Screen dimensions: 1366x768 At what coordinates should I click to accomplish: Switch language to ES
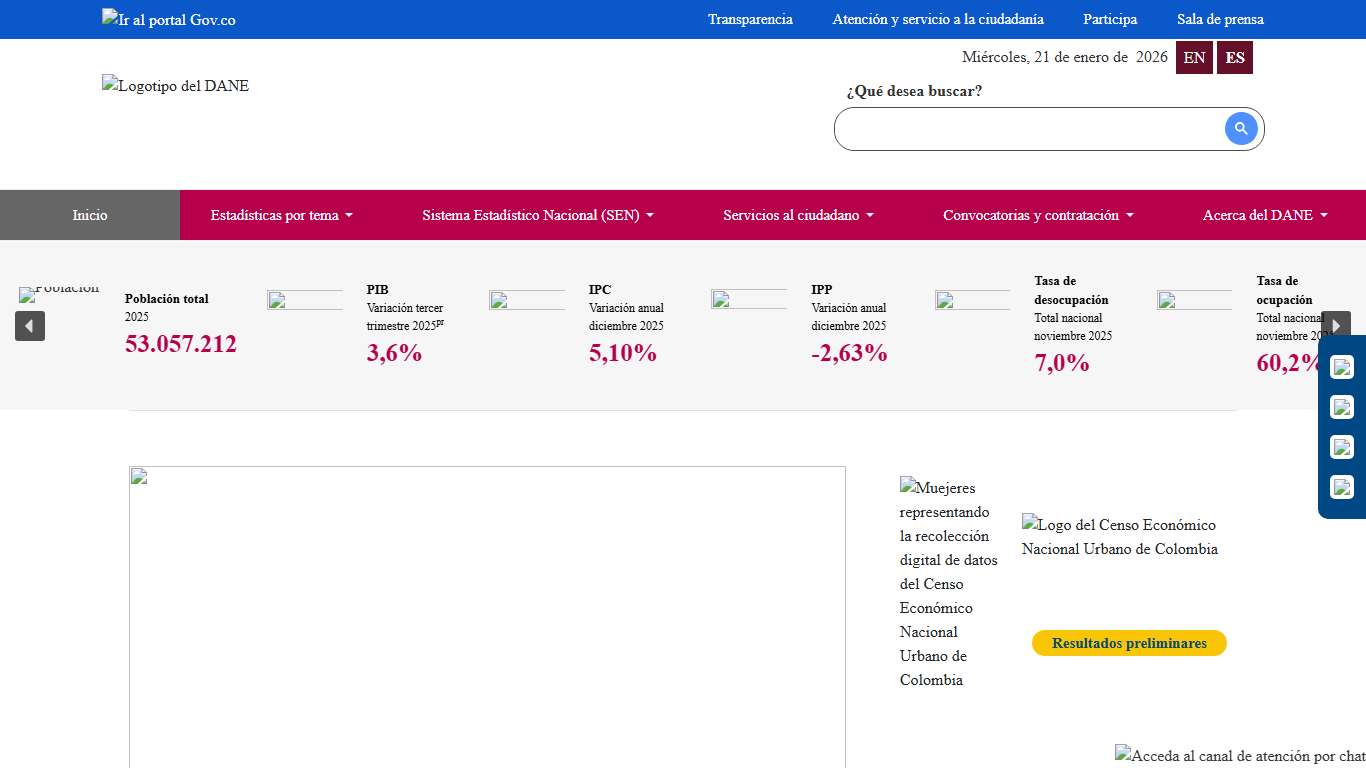pyautogui.click(x=1235, y=58)
